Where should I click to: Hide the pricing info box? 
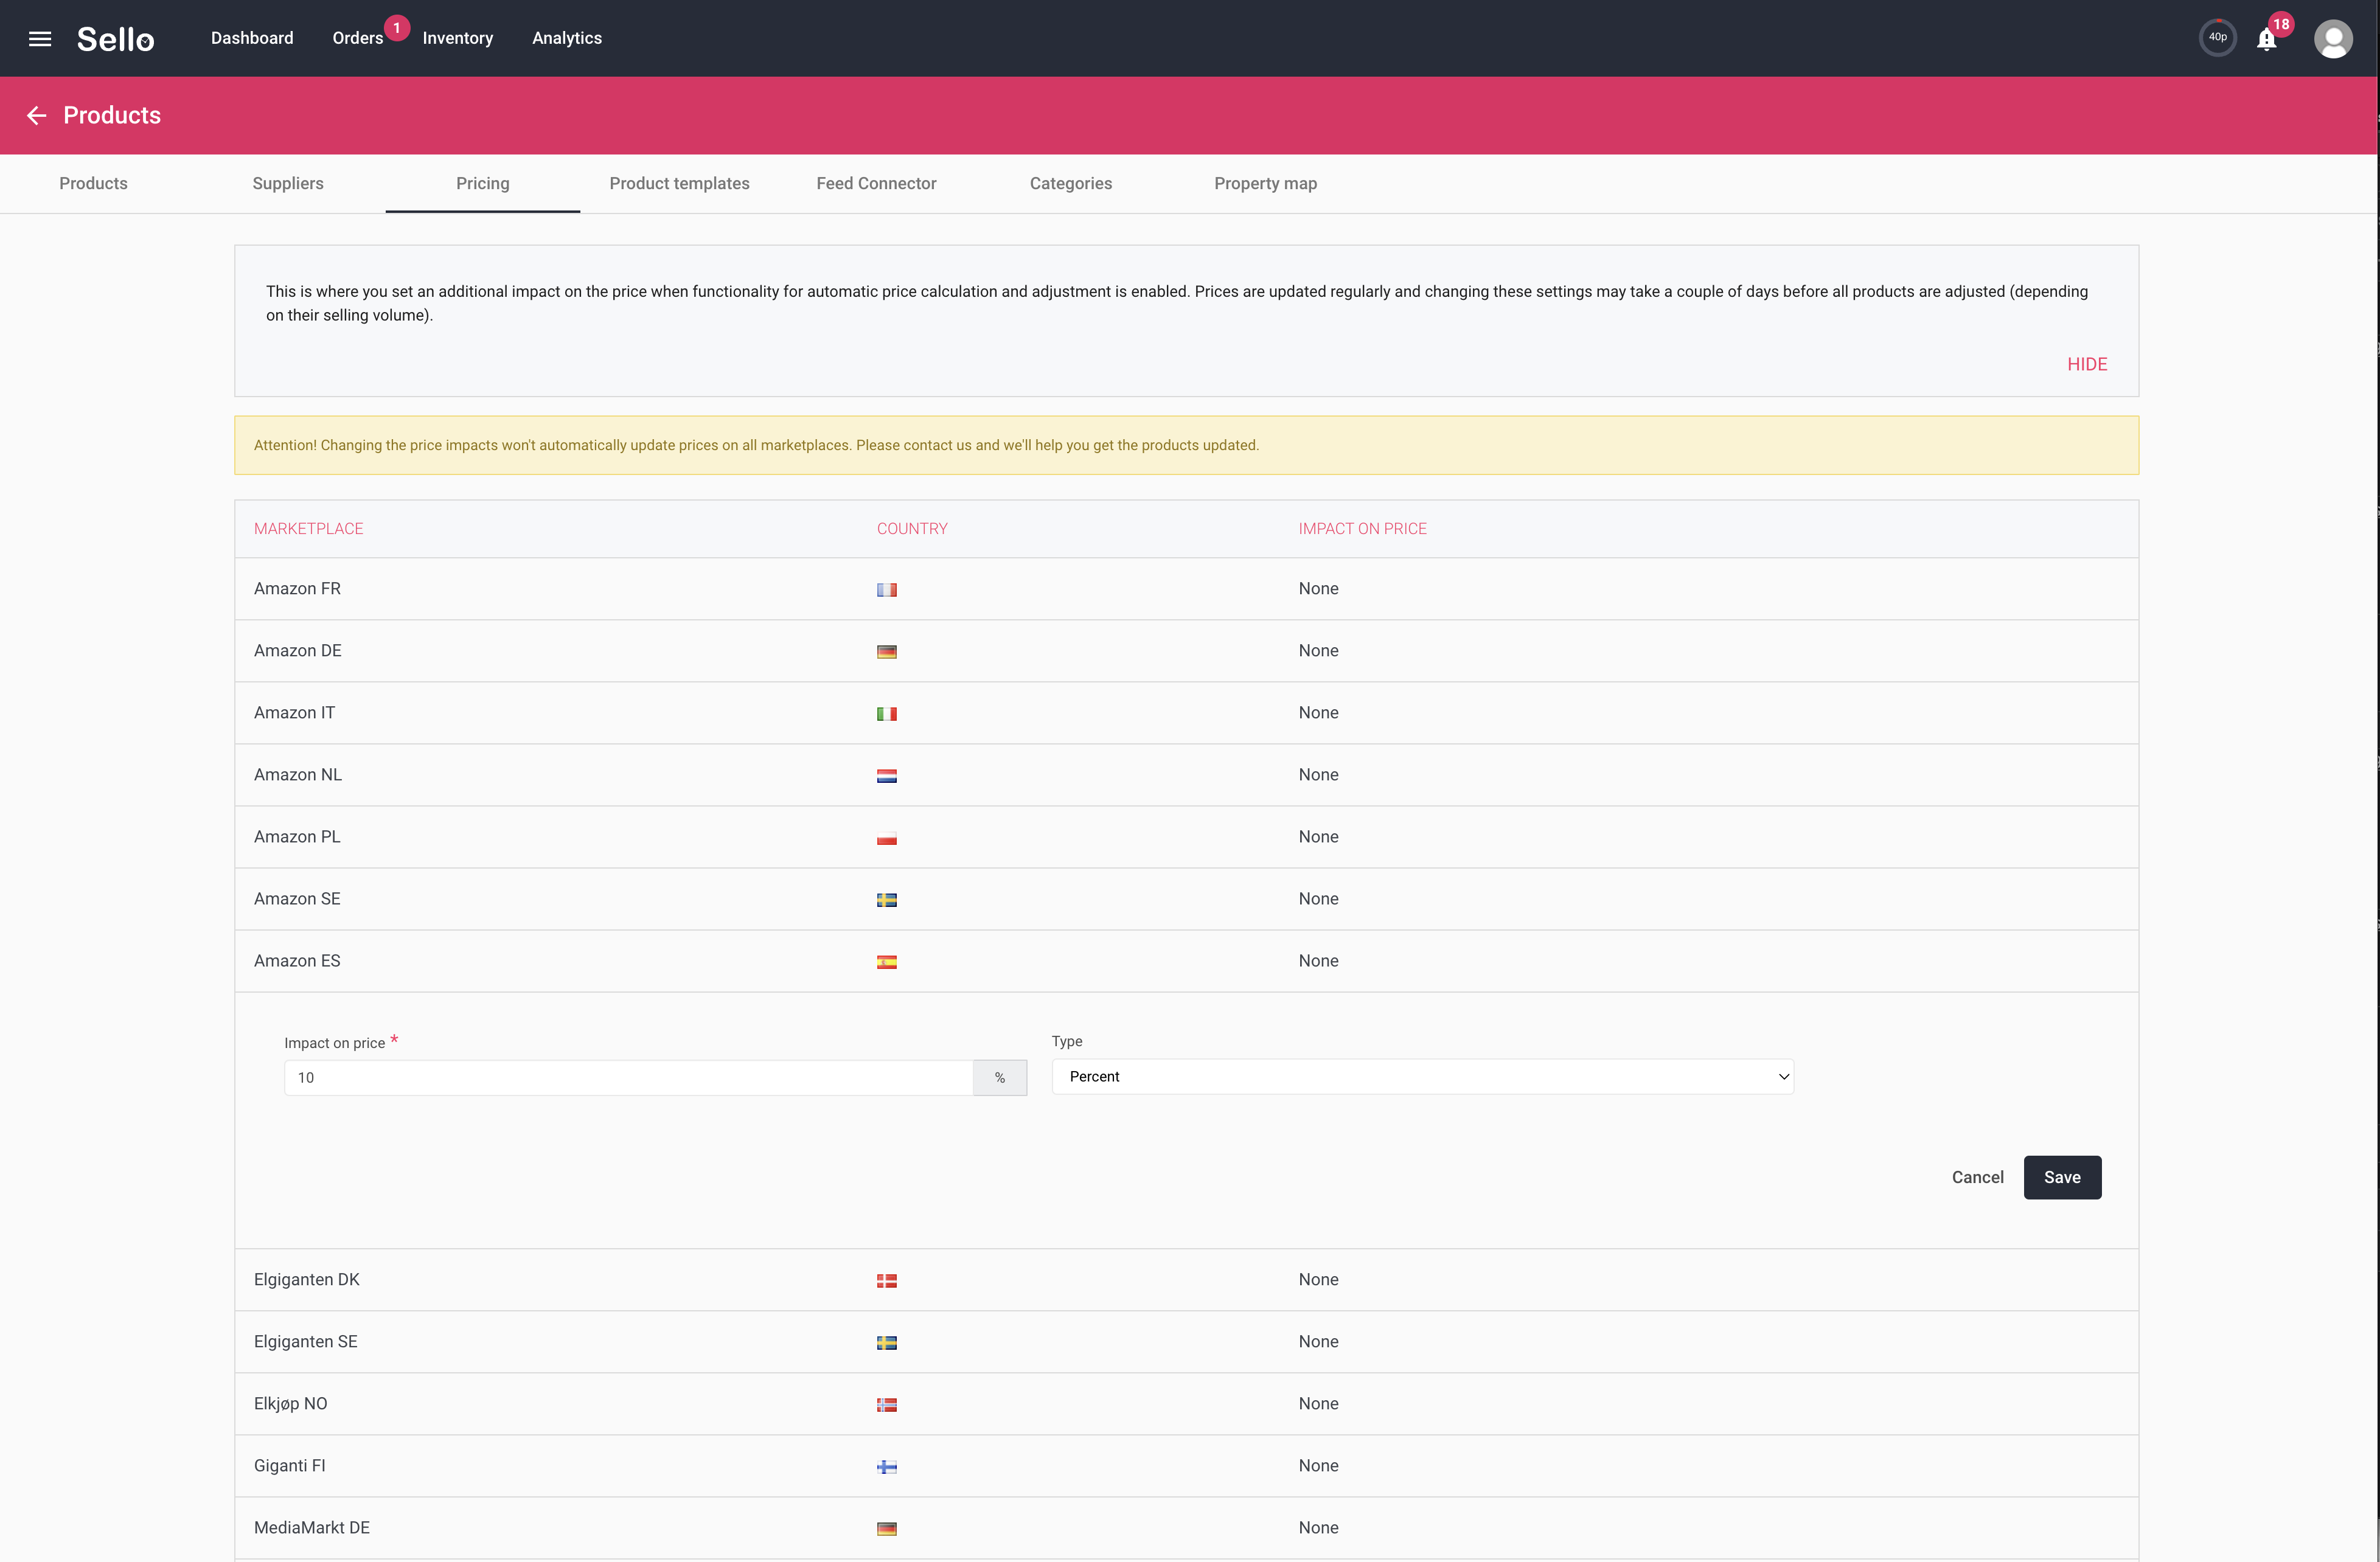[2086, 364]
